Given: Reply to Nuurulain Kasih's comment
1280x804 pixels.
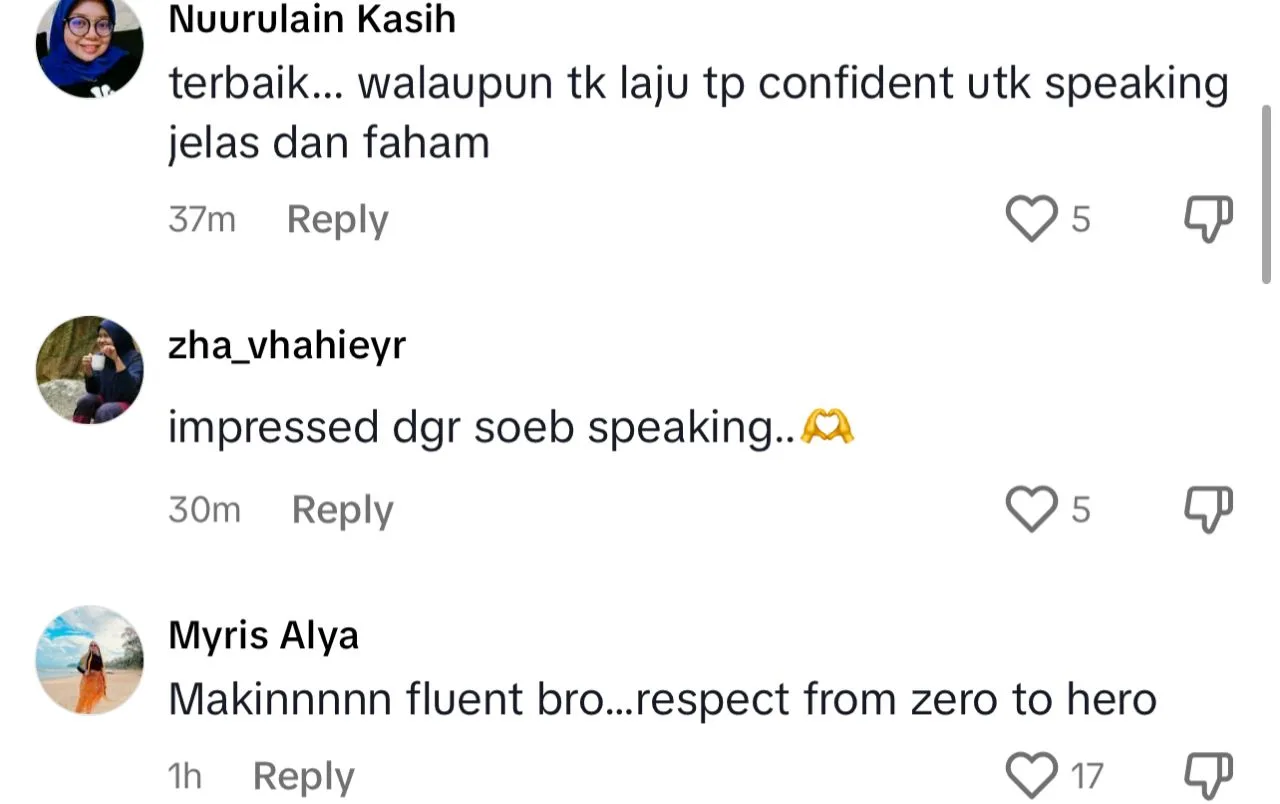Looking at the screenshot, I should click(x=337, y=219).
